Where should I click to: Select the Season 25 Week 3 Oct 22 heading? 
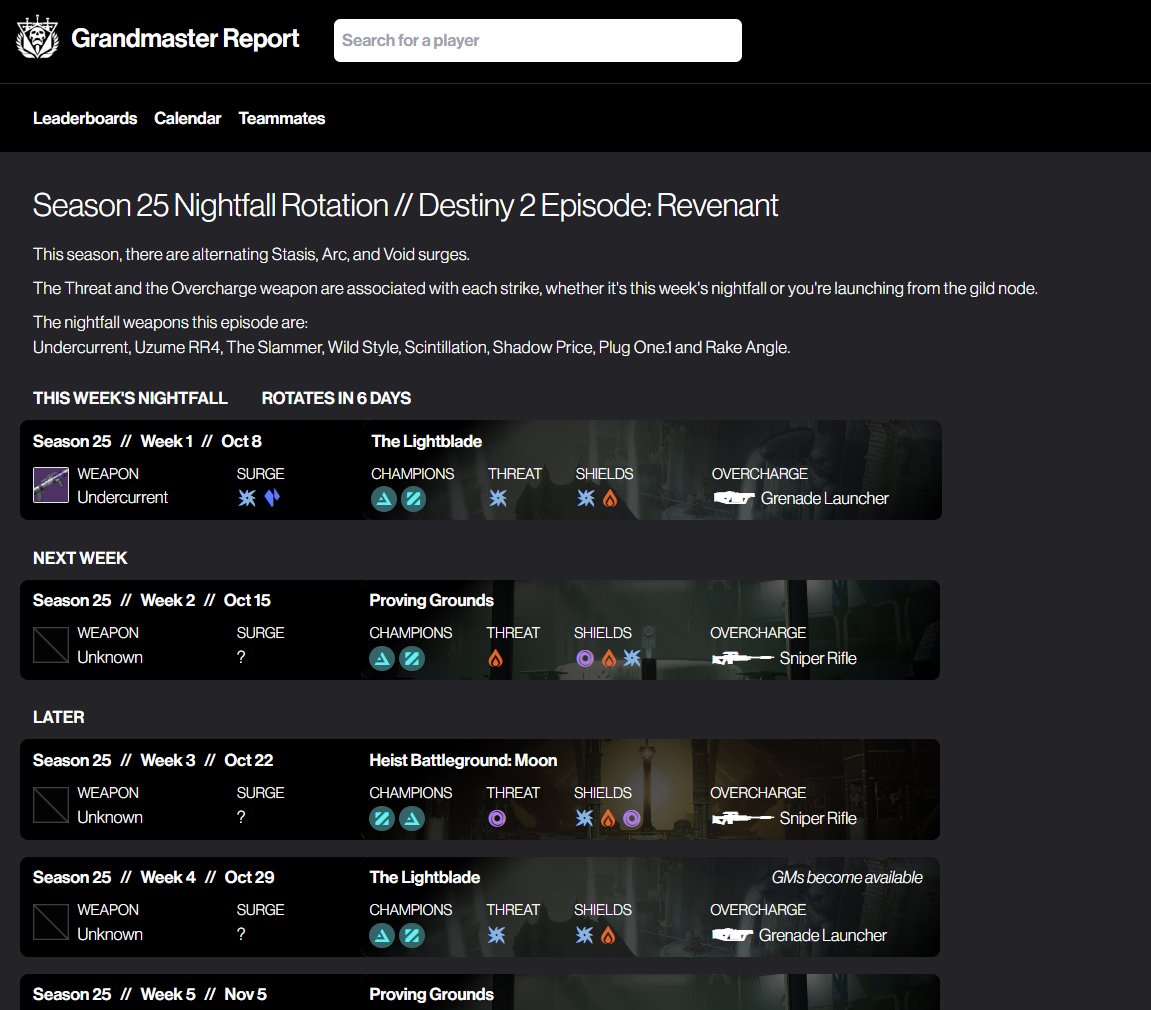[x=153, y=760]
